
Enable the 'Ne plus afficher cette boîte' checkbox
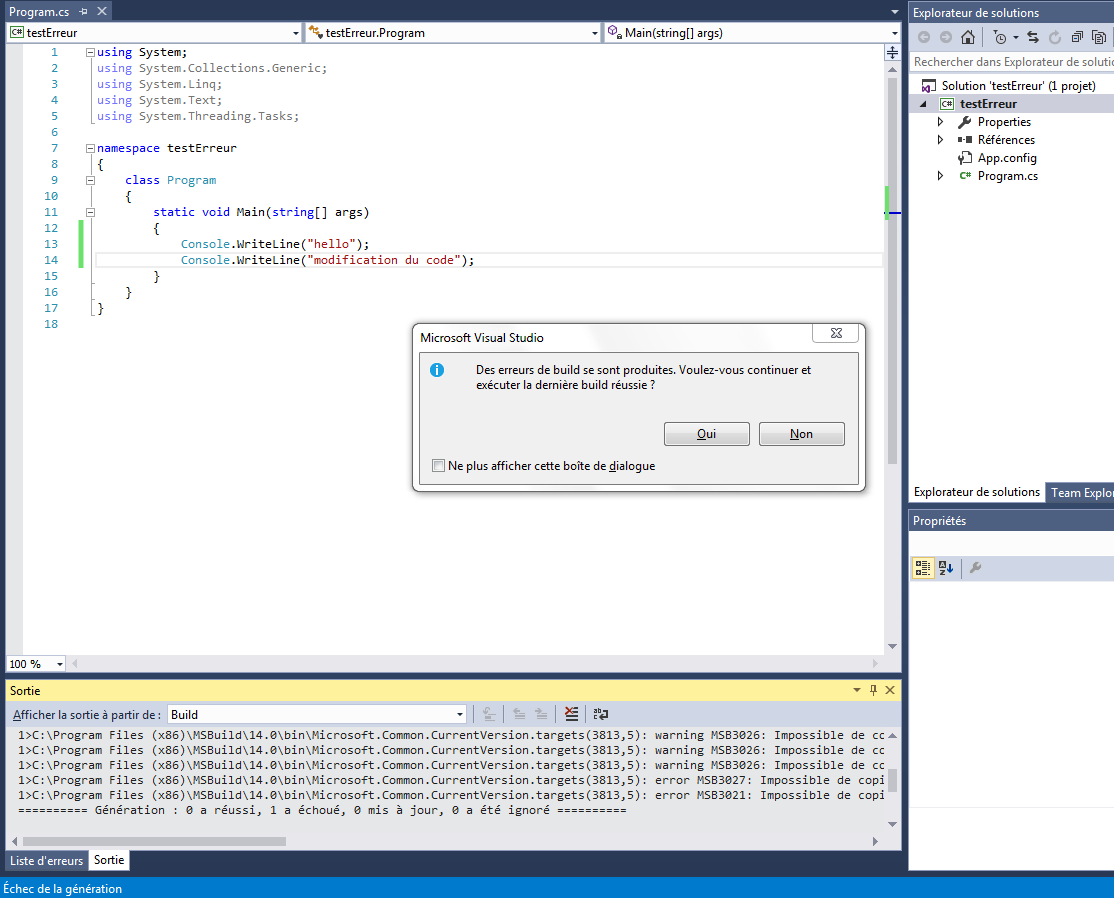point(438,466)
